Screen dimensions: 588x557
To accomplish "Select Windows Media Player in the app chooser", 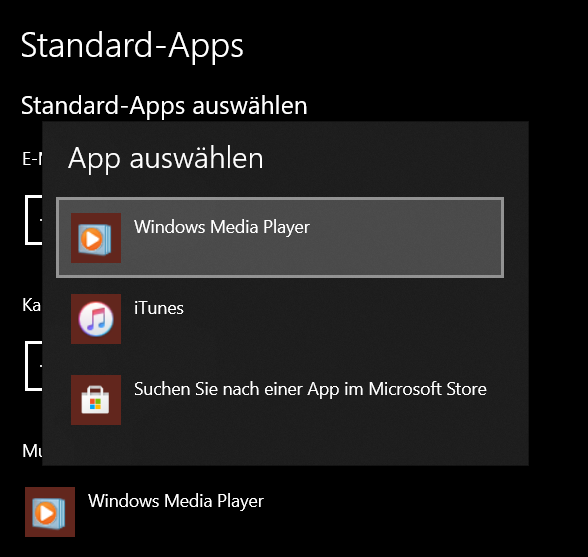I will (x=280, y=237).
